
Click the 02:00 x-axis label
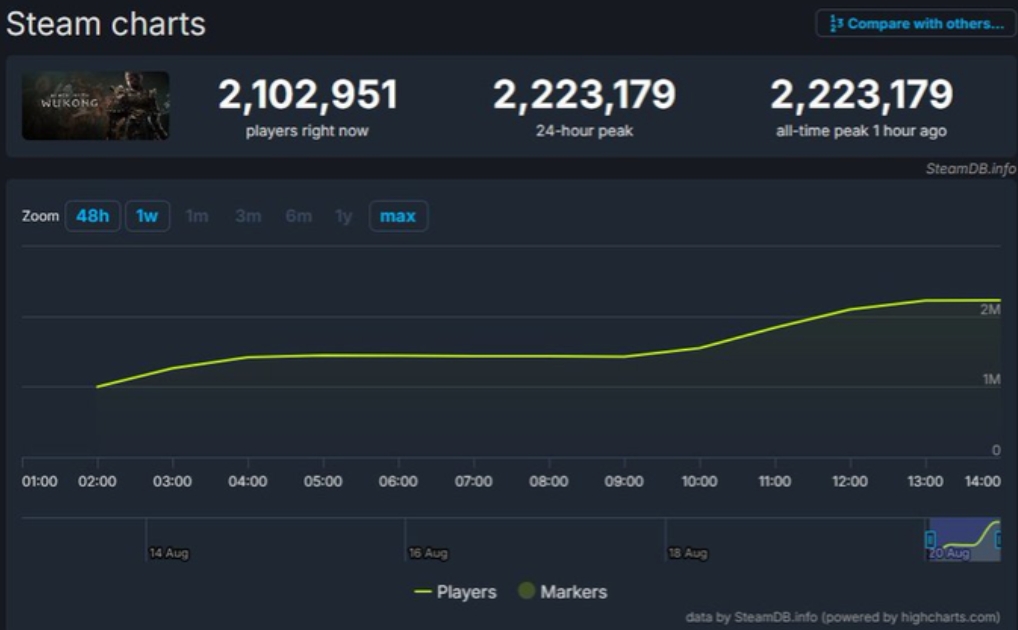point(97,481)
